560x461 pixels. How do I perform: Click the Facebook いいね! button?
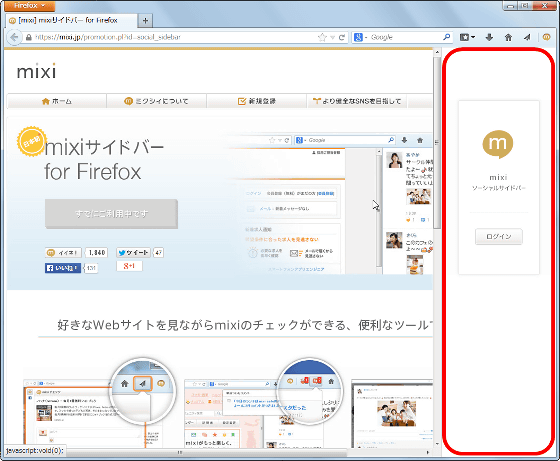point(63,268)
